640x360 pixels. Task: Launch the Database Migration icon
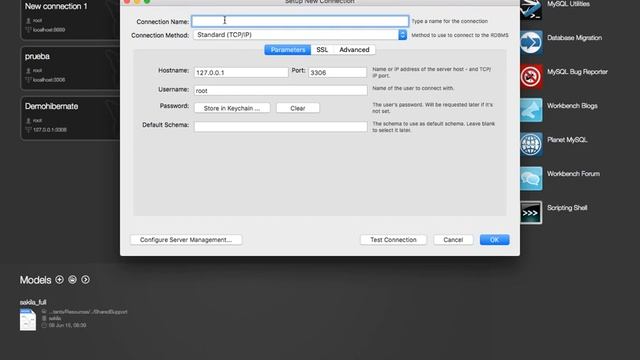[x=531, y=43]
